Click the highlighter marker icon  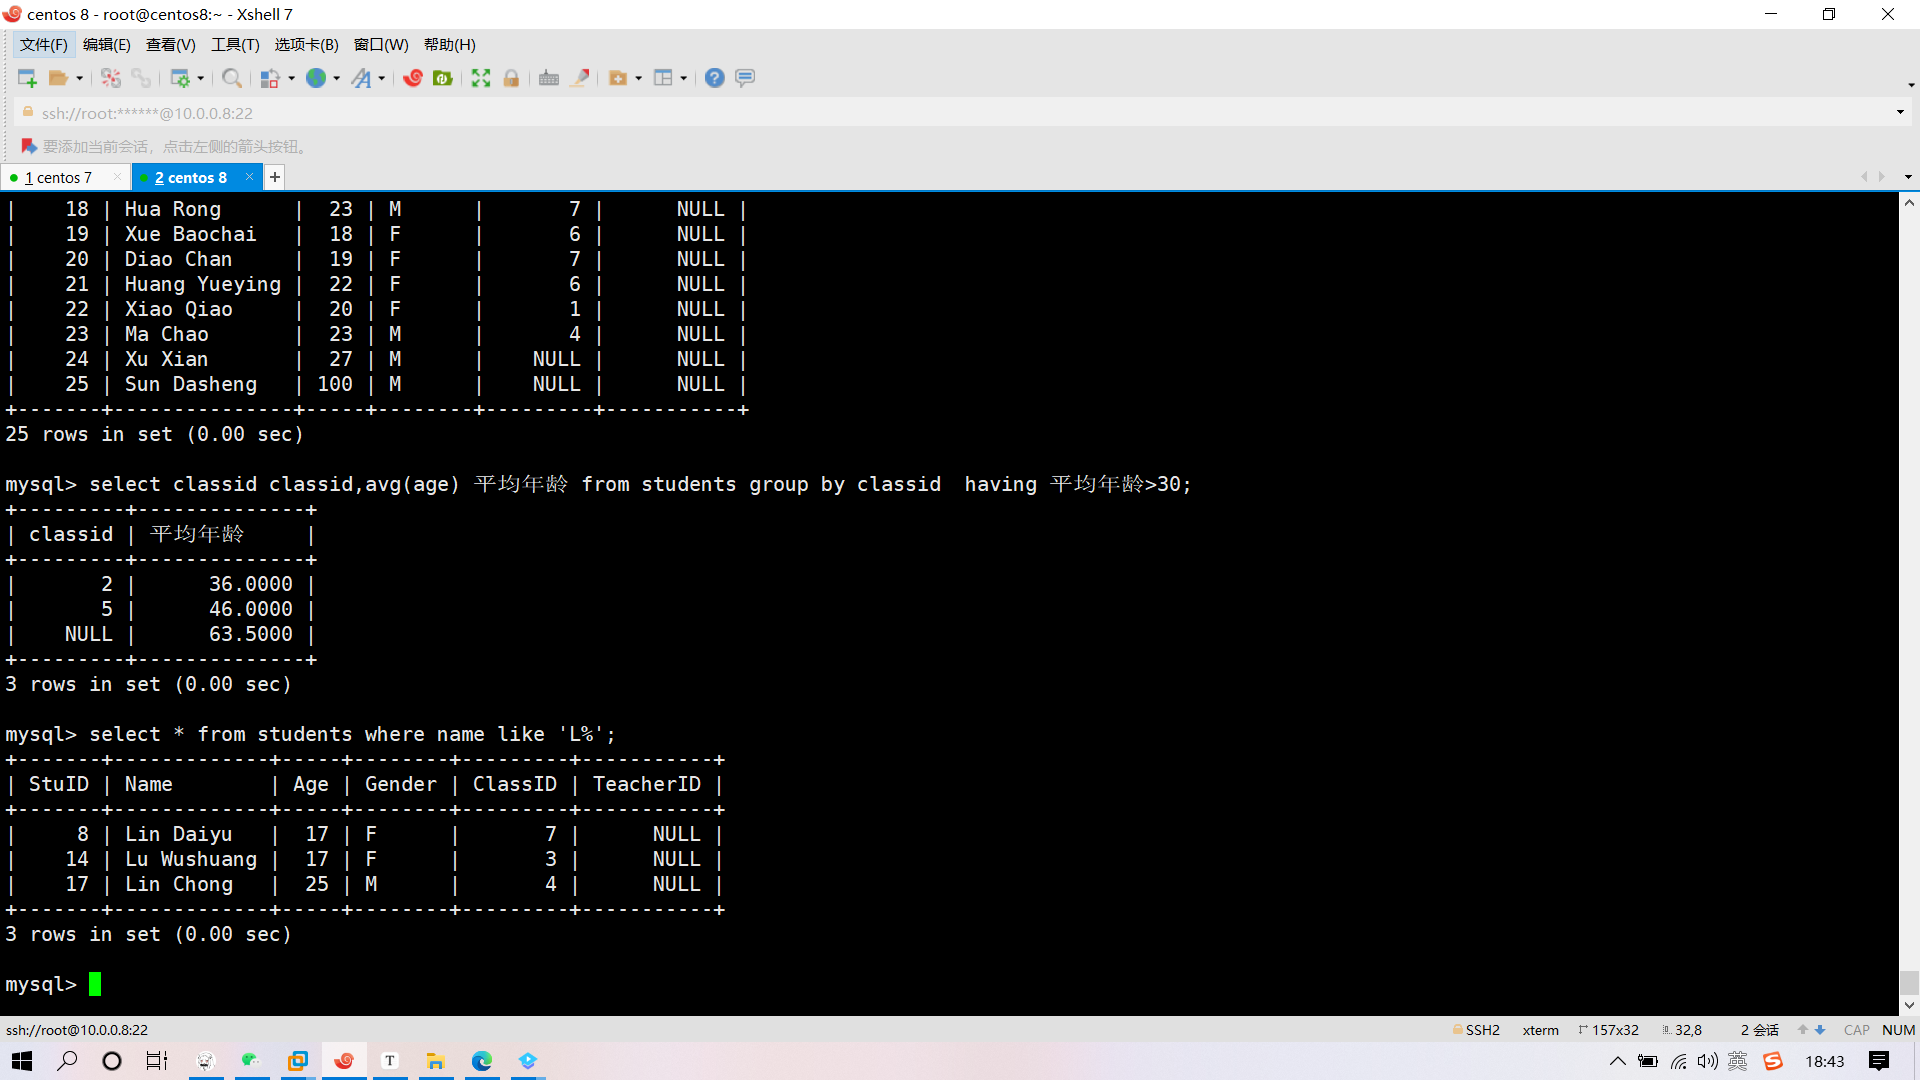(580, 78)
